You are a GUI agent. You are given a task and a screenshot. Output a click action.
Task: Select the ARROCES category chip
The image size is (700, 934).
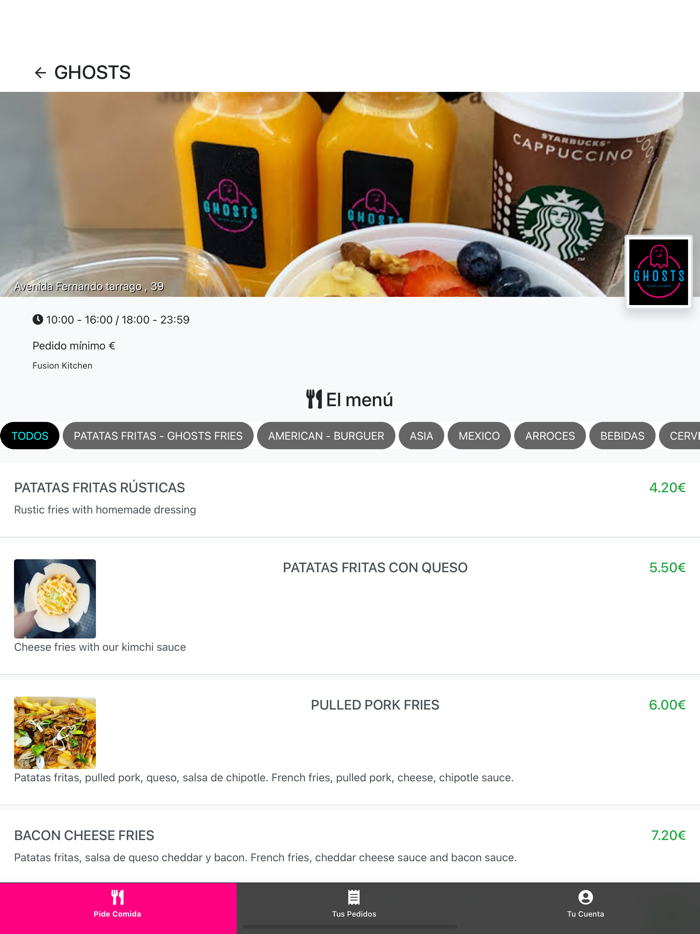550,435
